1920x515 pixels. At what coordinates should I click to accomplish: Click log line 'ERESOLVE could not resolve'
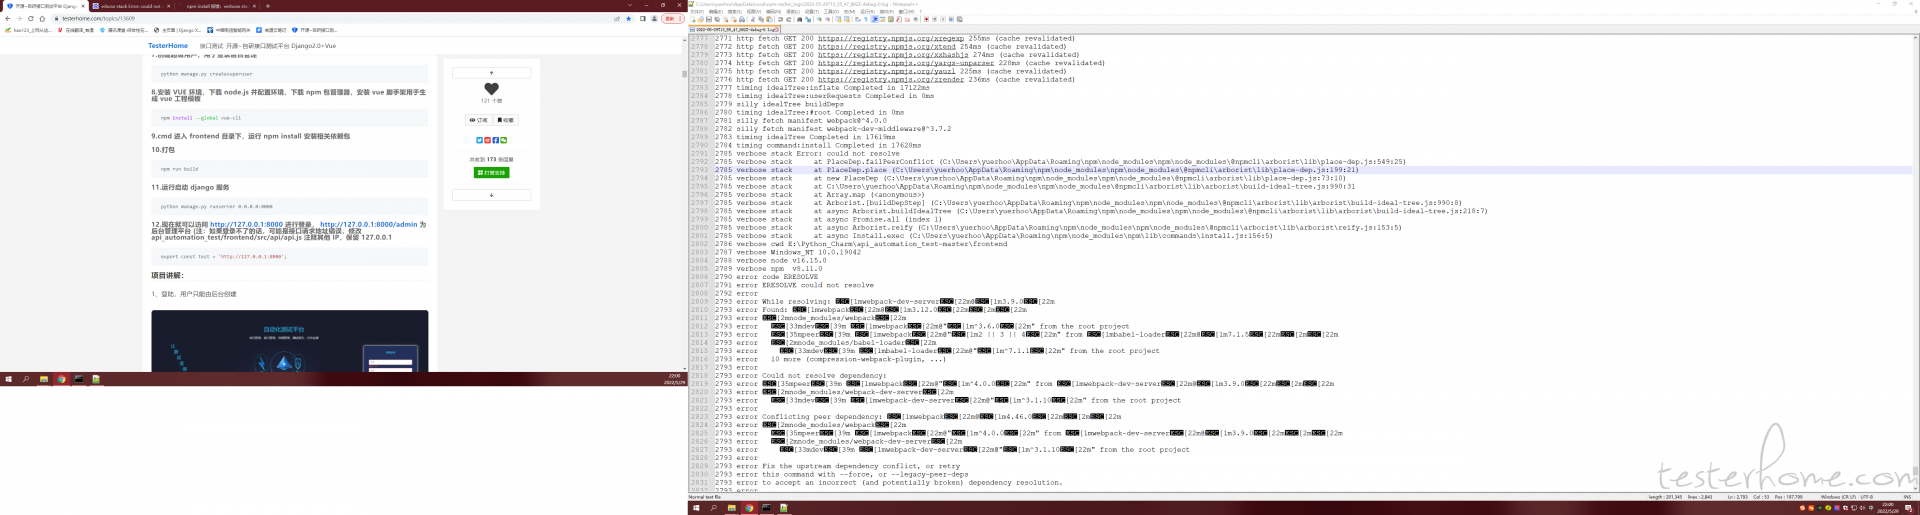click(805, 285)
